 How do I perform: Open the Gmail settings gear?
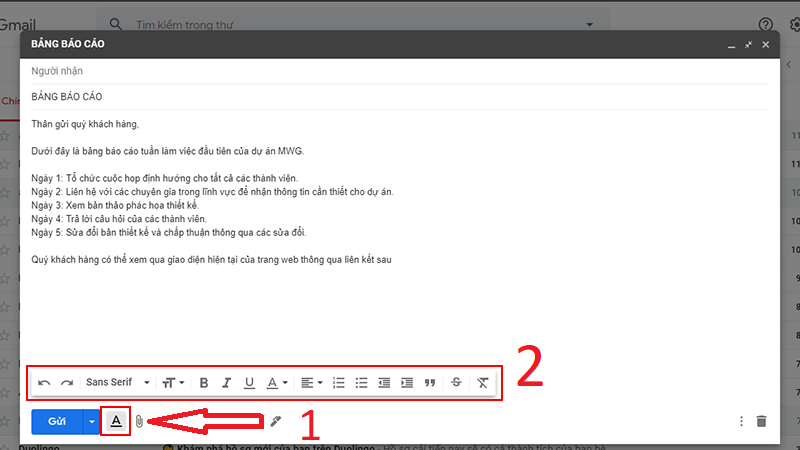coord(795,24)
